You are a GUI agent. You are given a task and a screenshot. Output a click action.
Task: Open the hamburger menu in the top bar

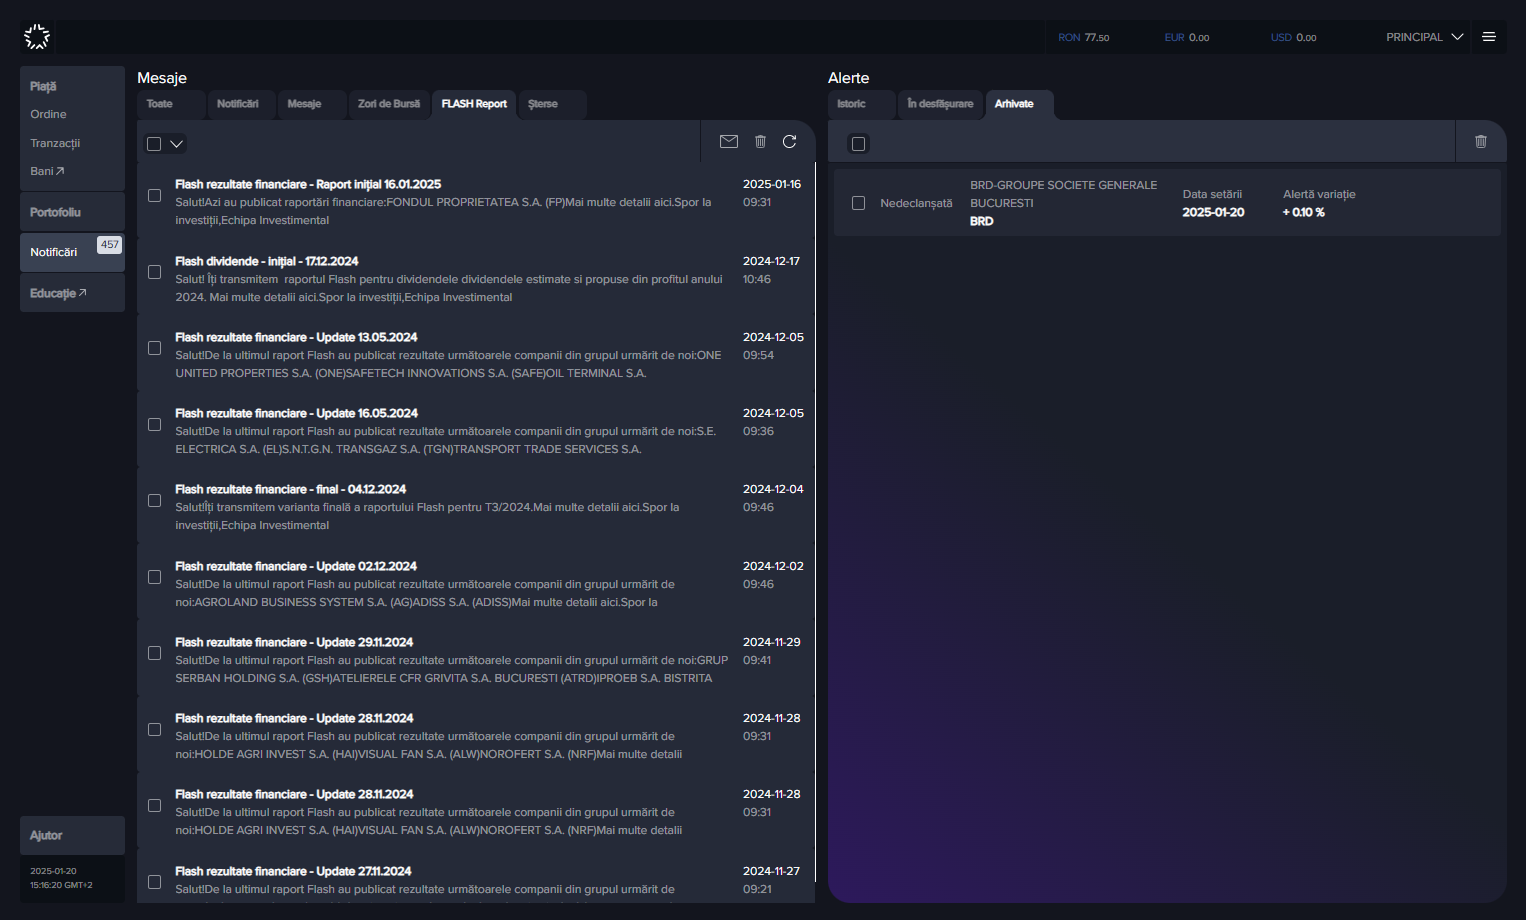(x=1489, y=37)
